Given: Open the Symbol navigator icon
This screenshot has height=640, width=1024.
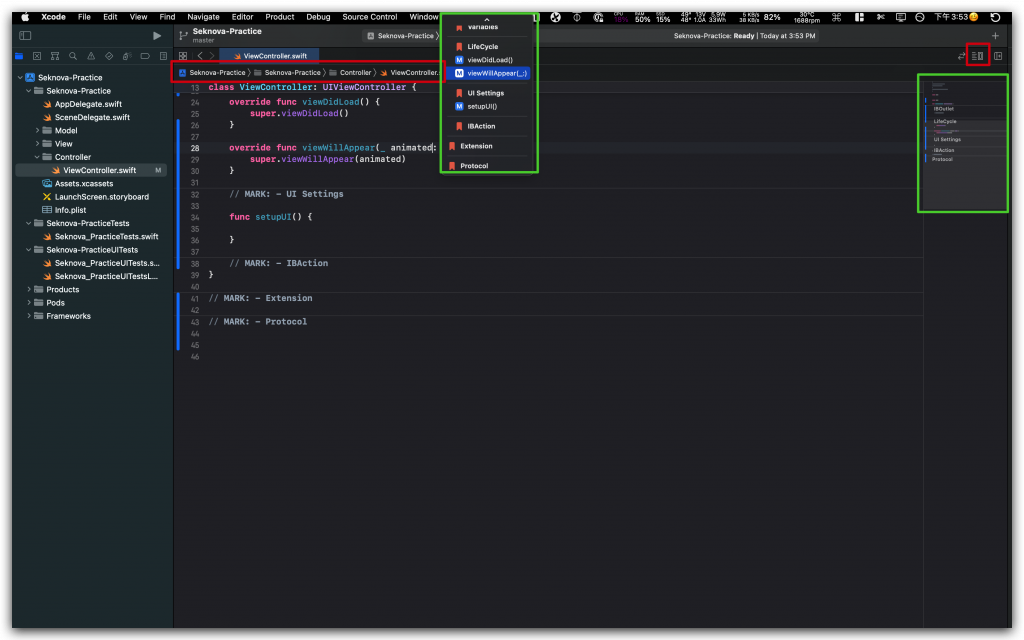Looking at the screenshot, I should click(55, 56).
